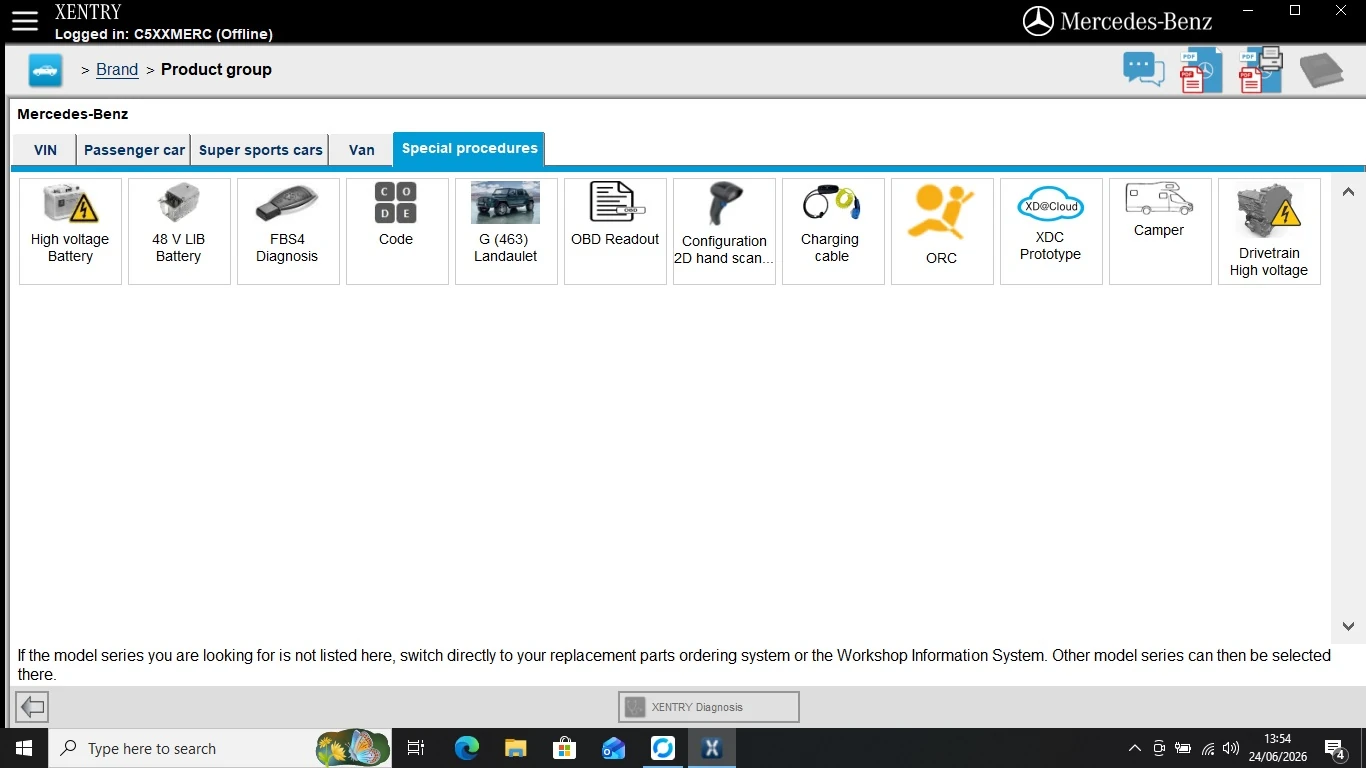
Task: Open the XENTRY hamburger menu
Action: [24, 21]
